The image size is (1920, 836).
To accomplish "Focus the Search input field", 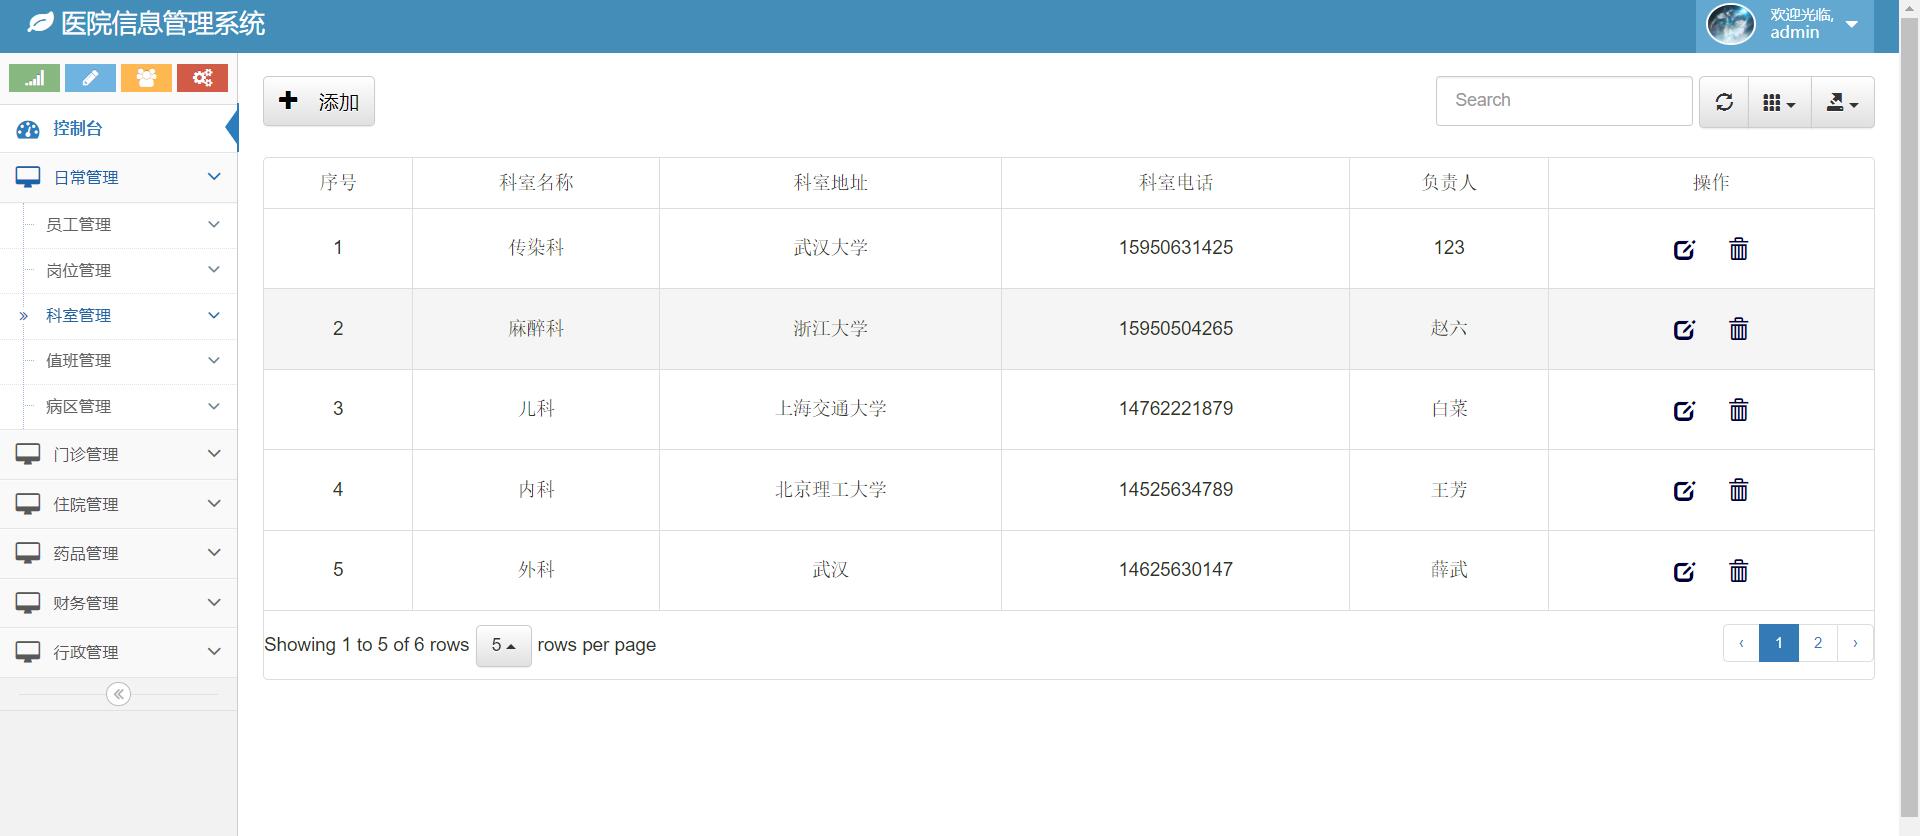I will (1564, 101).
